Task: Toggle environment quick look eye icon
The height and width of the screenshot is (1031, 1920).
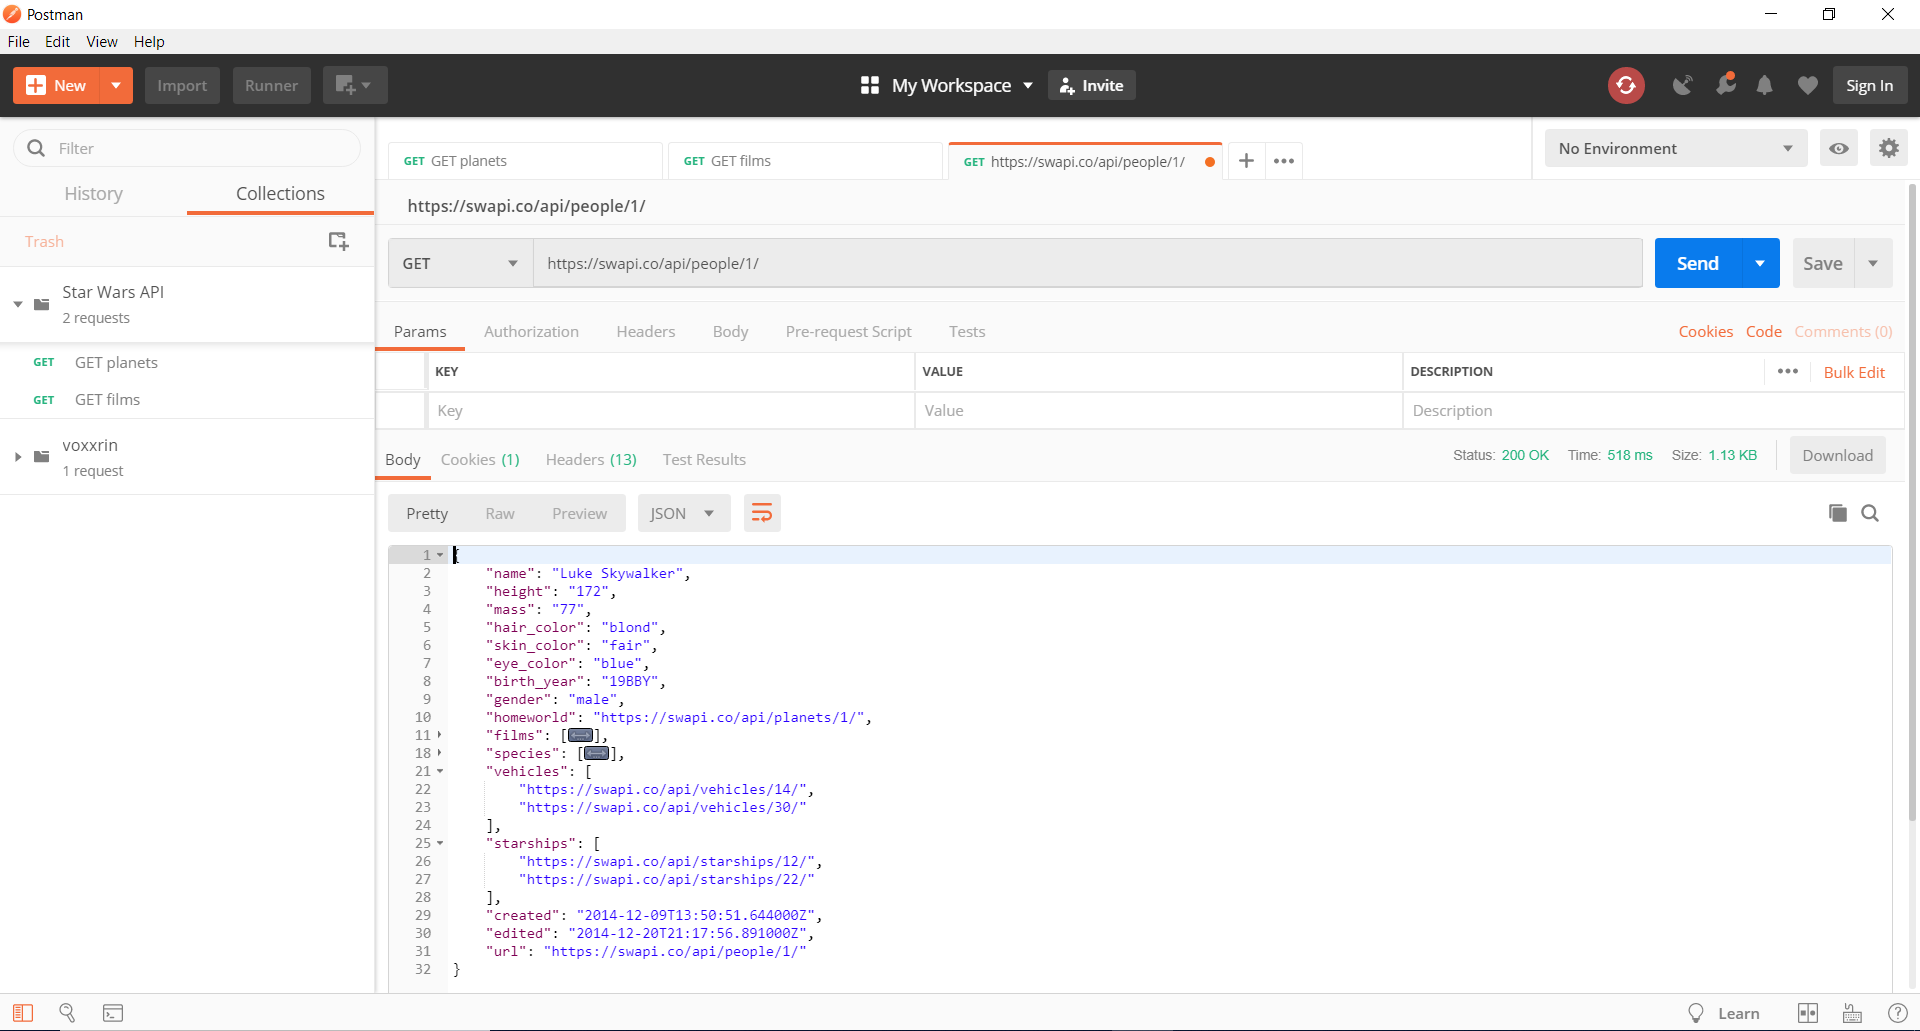Action: (1839, 147)
